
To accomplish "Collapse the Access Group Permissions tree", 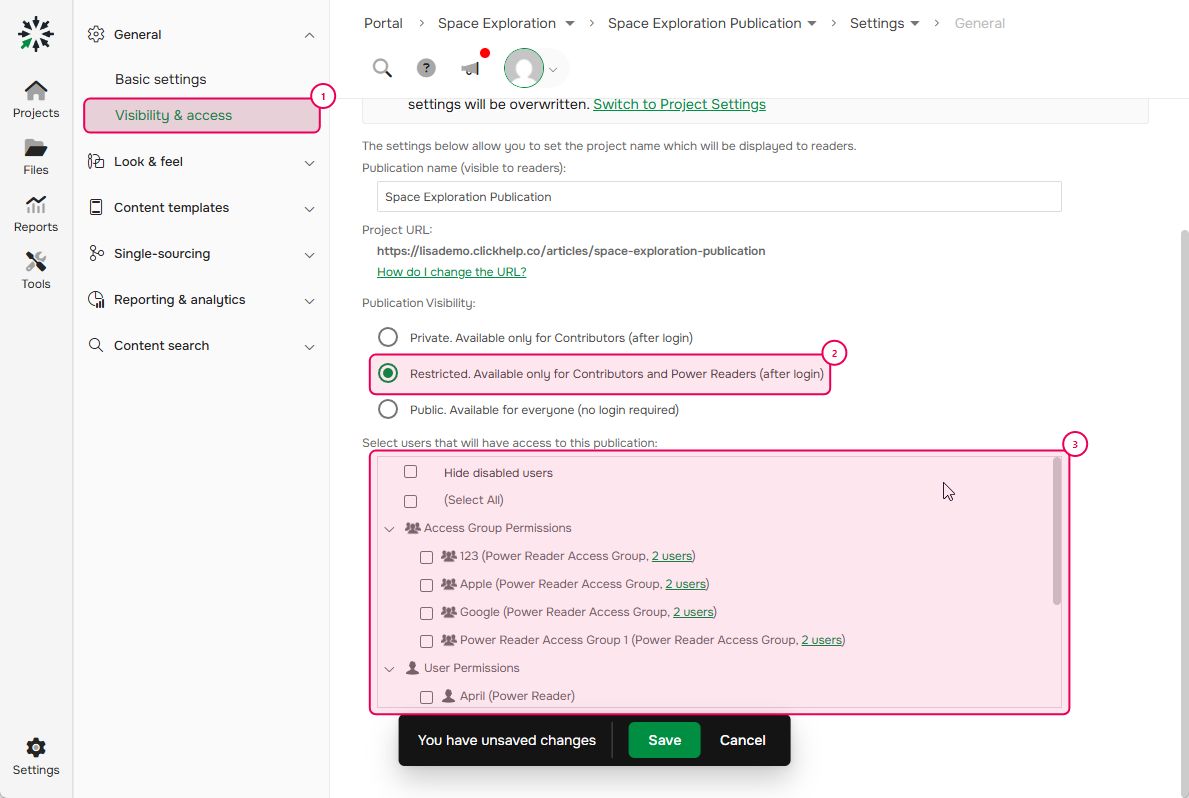I will (x=389, y=529).
